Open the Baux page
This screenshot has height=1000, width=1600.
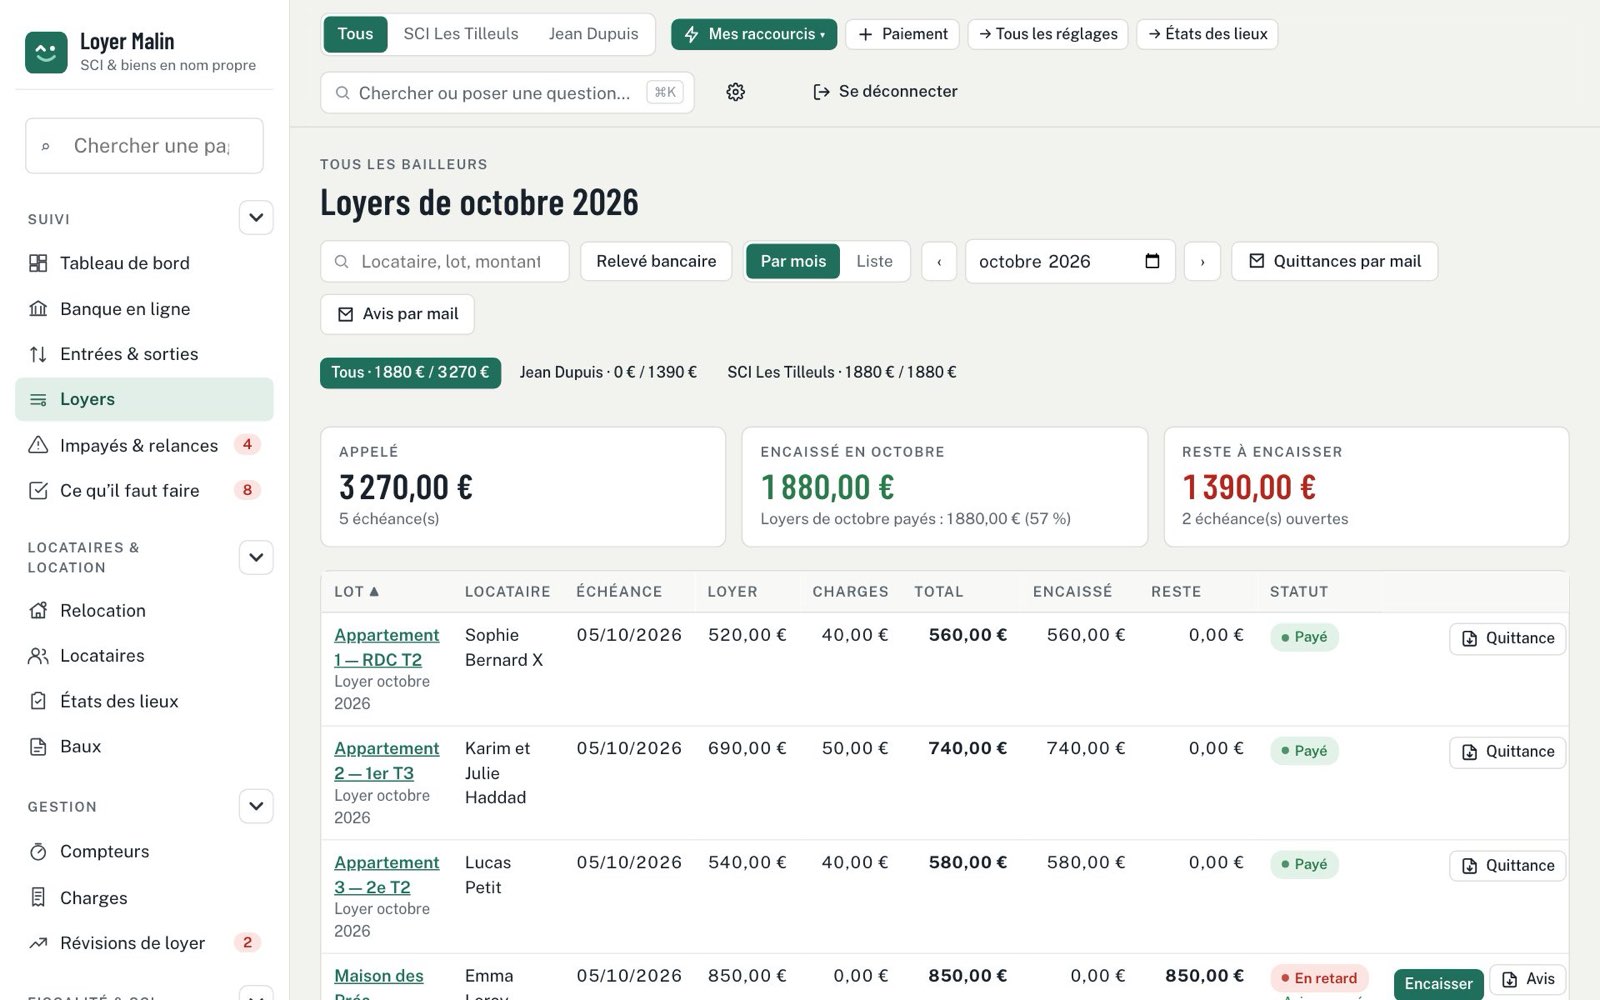[144, 746]
